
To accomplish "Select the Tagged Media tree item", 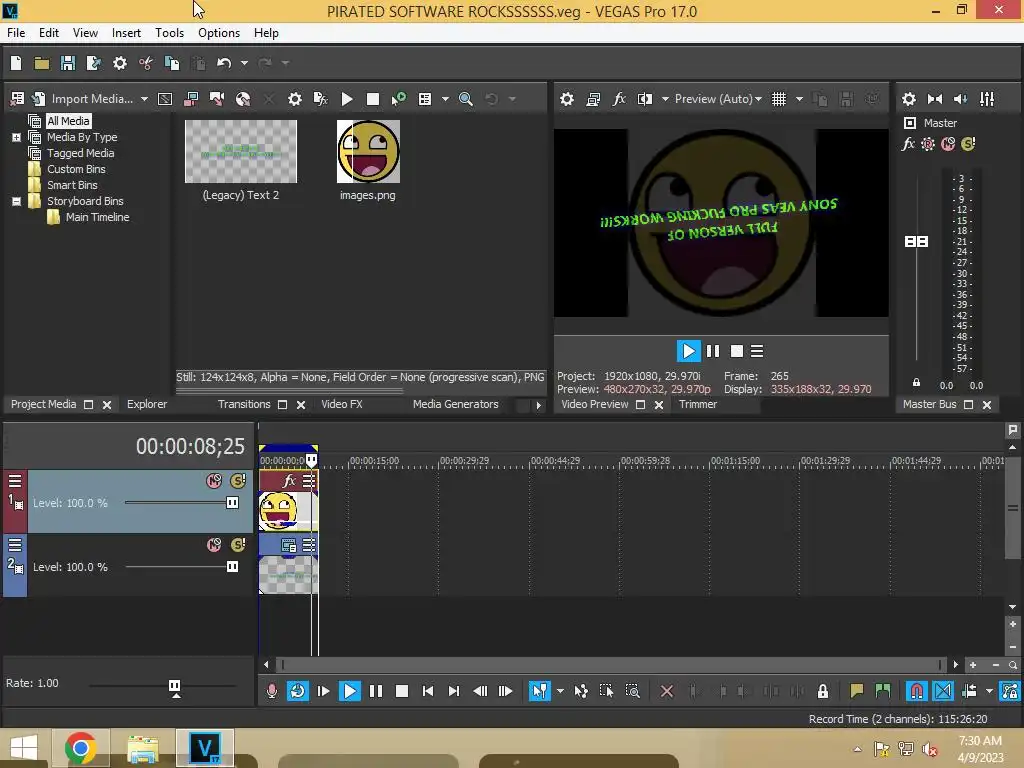I will click(x=80, y=153).
